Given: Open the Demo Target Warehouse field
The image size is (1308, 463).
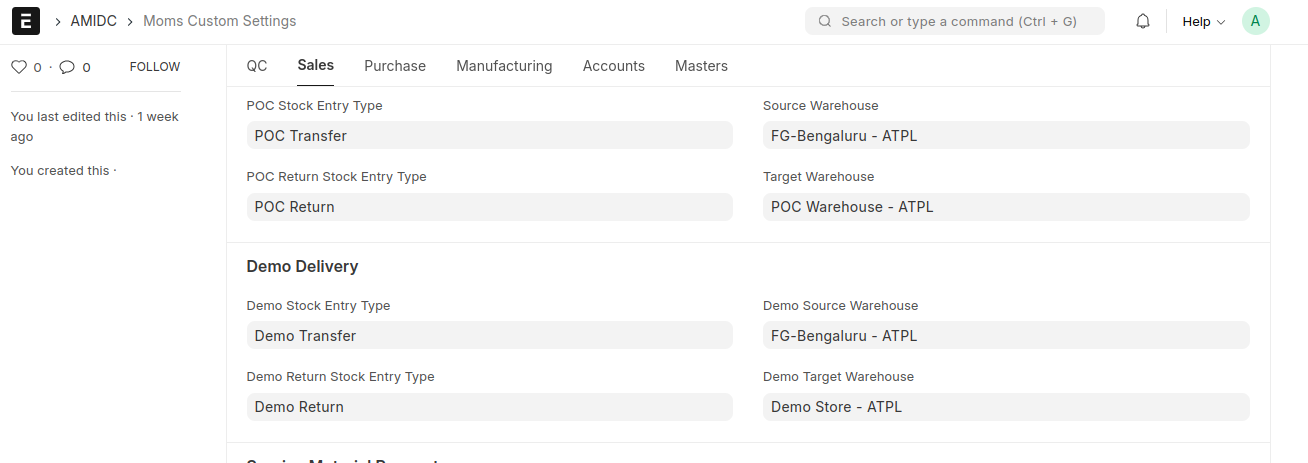Looking at the screenshot, I should (x=1005, y=407).
